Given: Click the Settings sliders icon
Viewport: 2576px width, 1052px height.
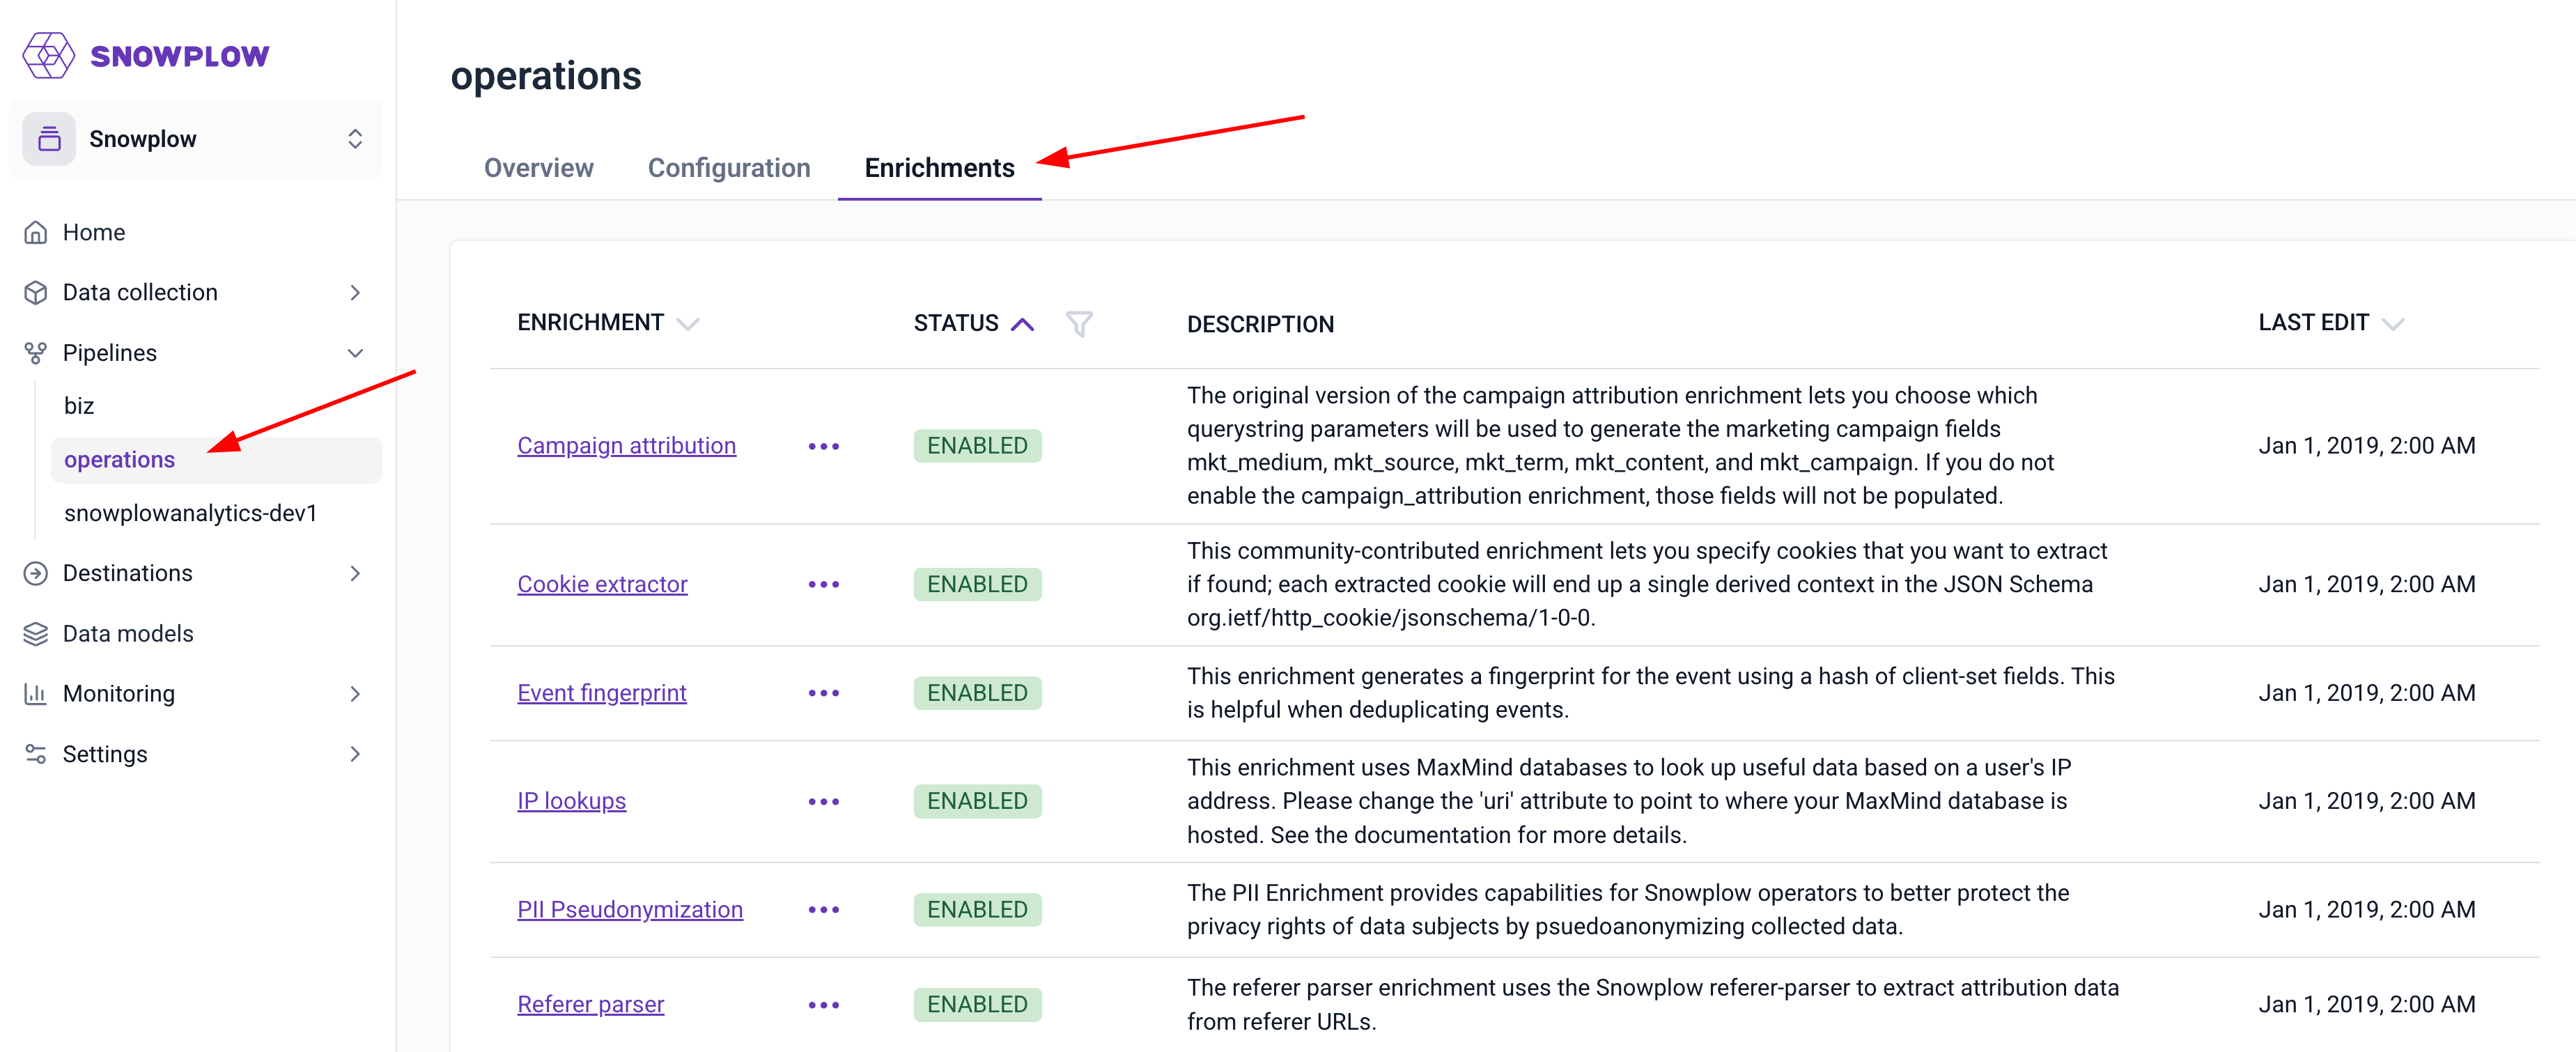Looking at the screenshot, I should pos(36,754).
